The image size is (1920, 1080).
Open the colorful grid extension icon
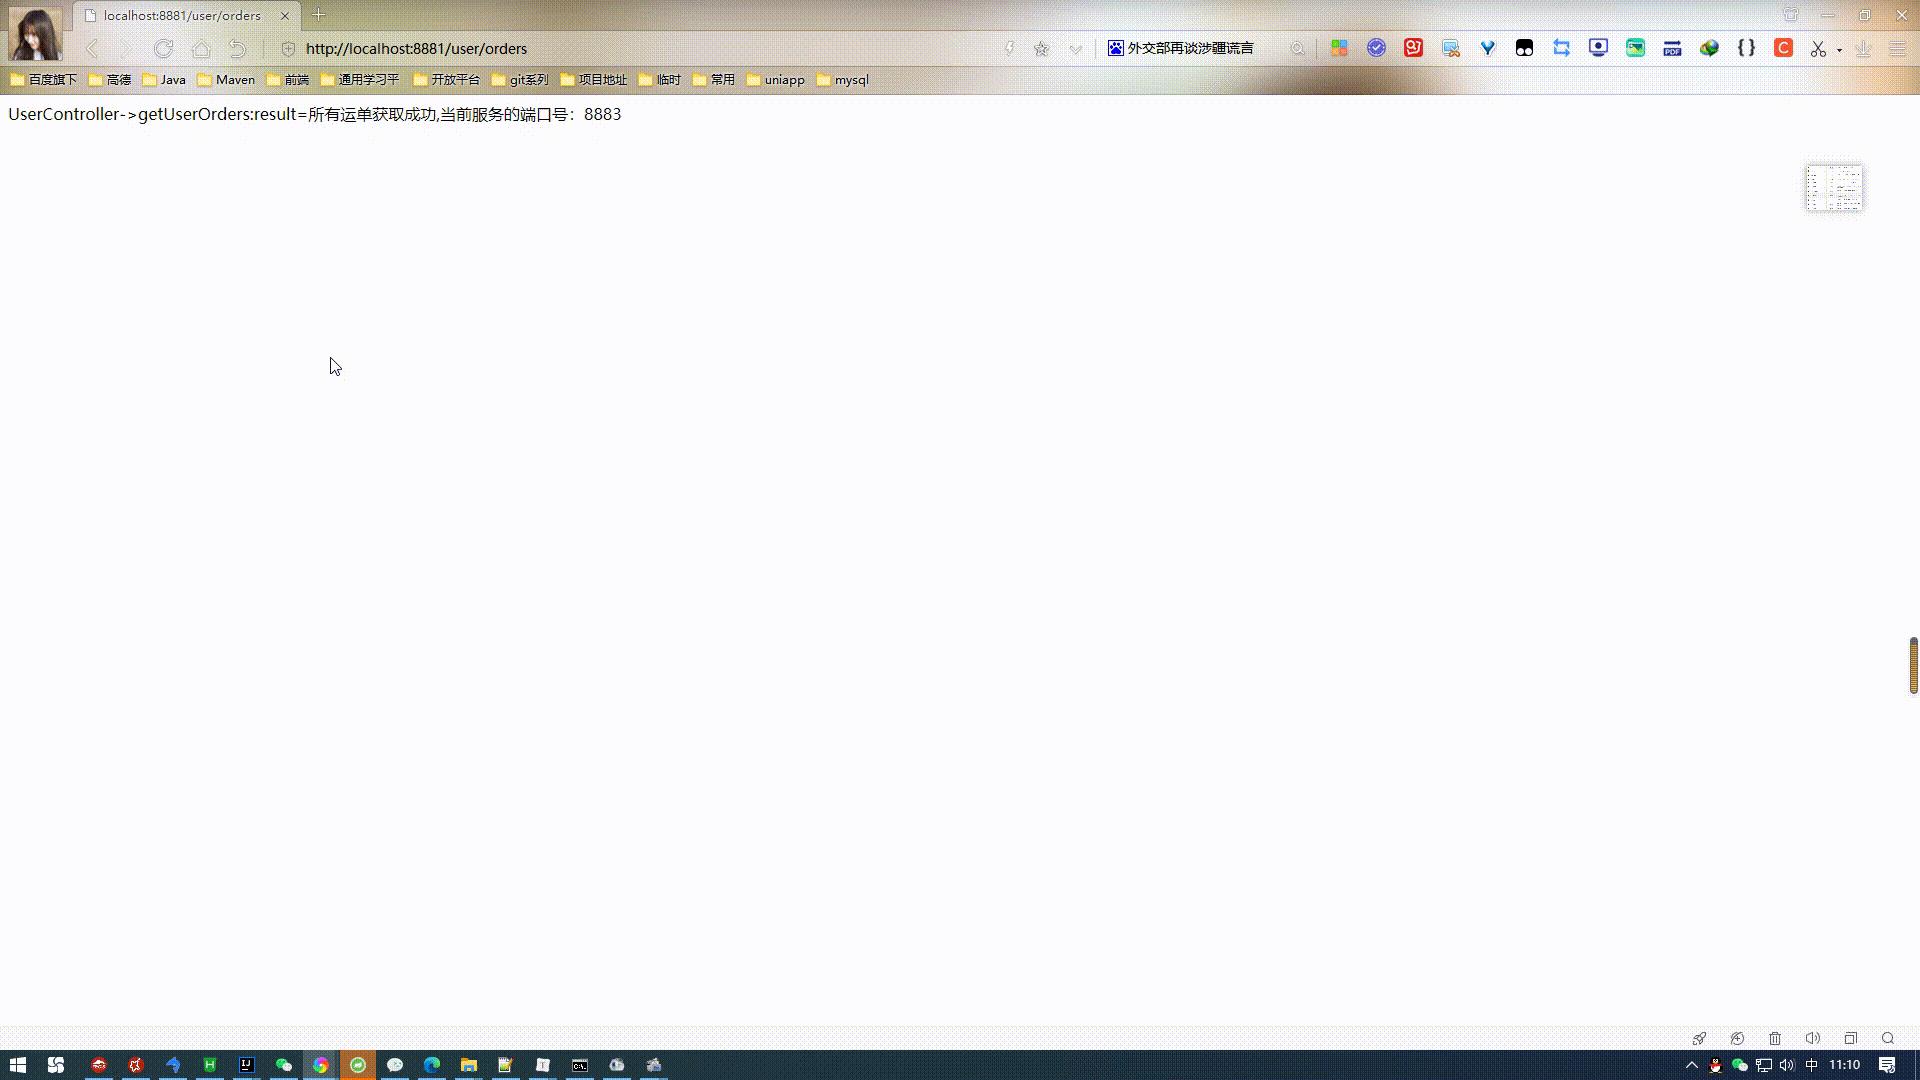point(1339,48)
